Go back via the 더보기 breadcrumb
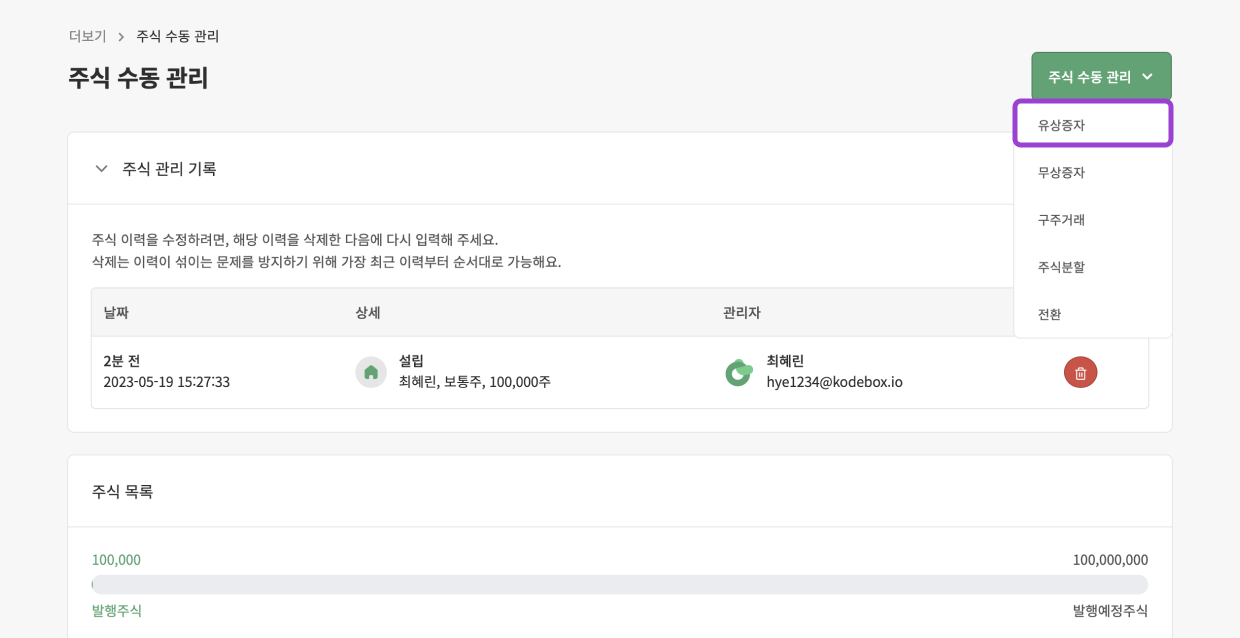The height and width of the screenshot is (638, 1240). point(87,36)
